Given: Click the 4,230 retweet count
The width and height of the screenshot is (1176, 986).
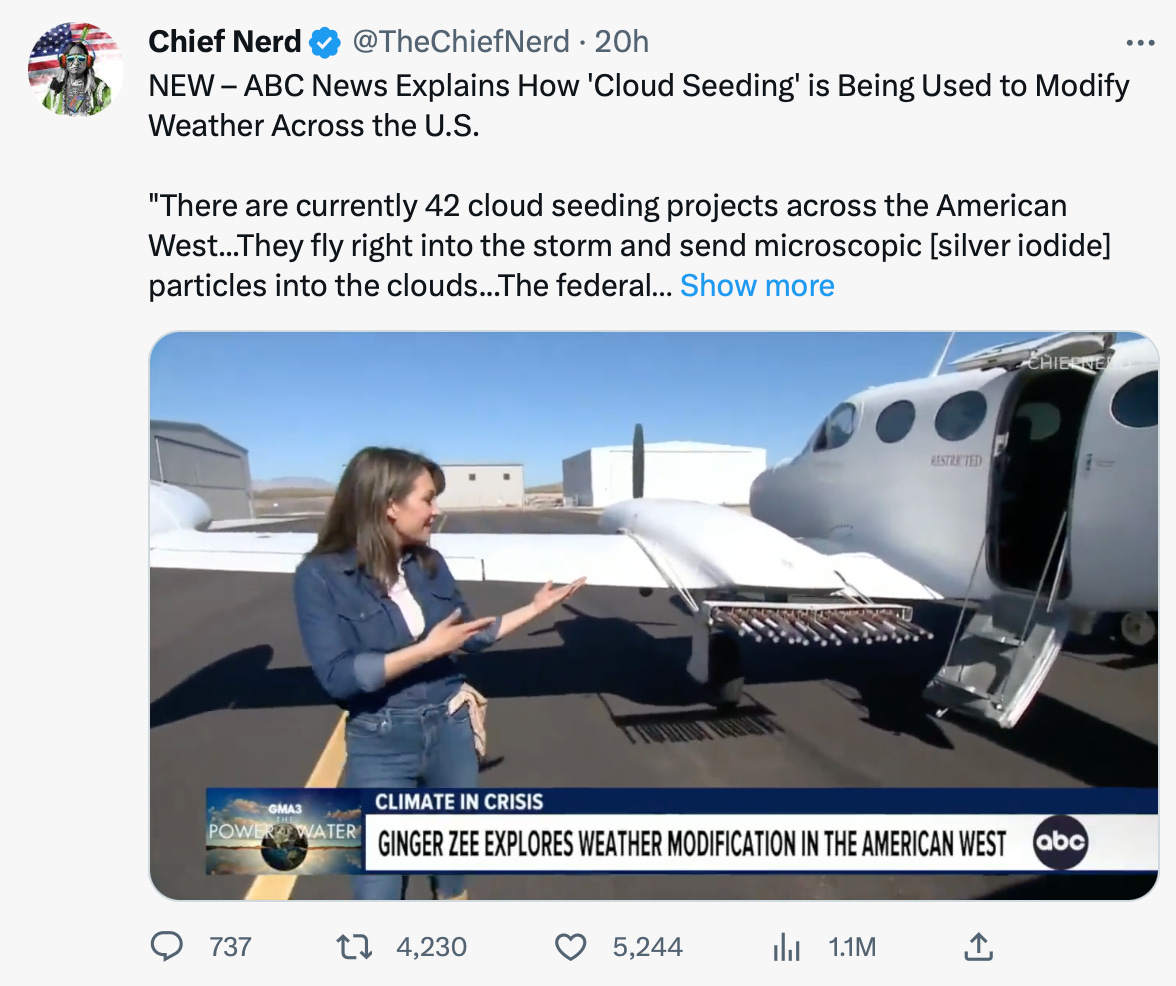Looking at the screenshot, I should point(432,946).
